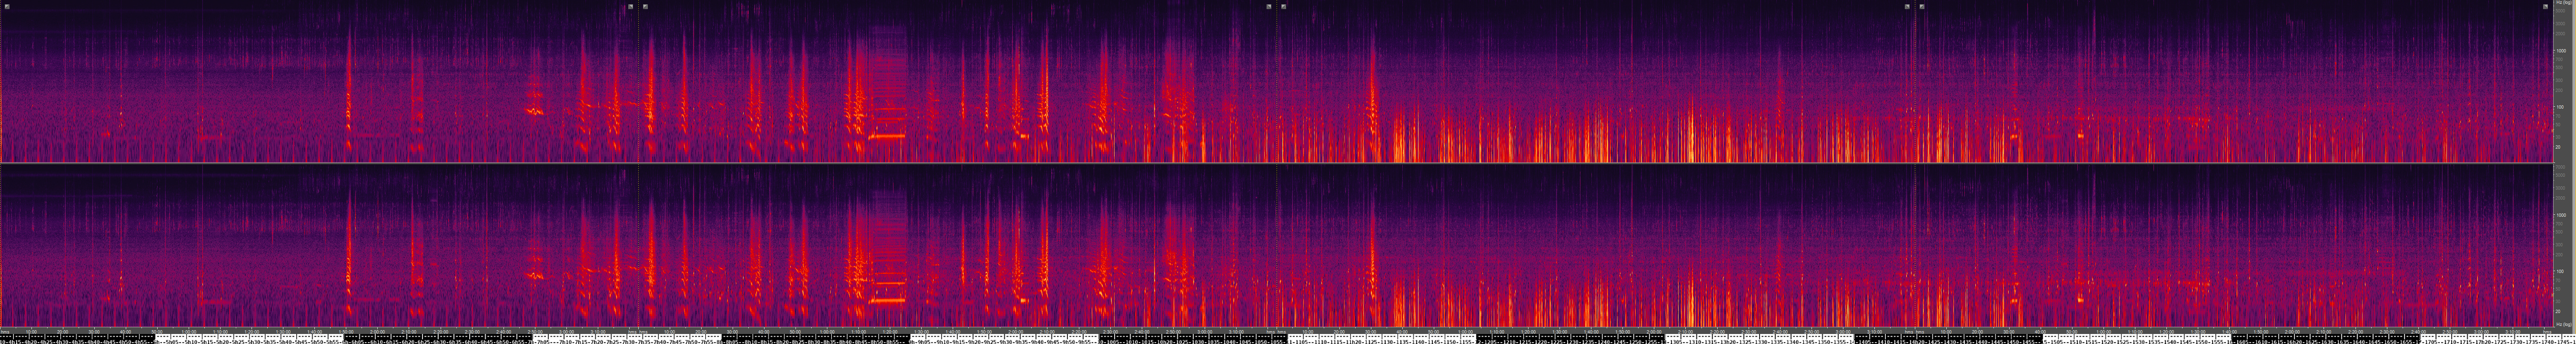Click the top-right corner icon of the second spectrogram segment
Viewport: 2576px width, 344px height.
coord(1269,7)
